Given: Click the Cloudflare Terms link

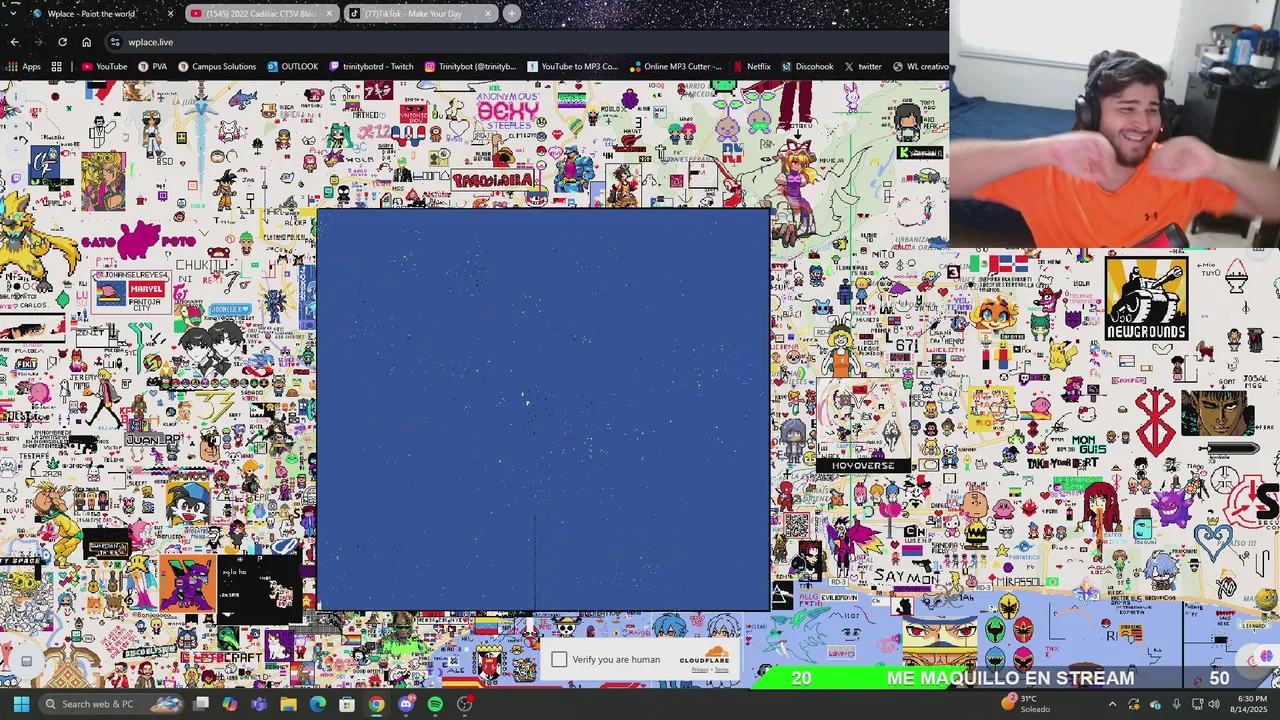Looking at the screenshot, I should (x=722, y=670).
